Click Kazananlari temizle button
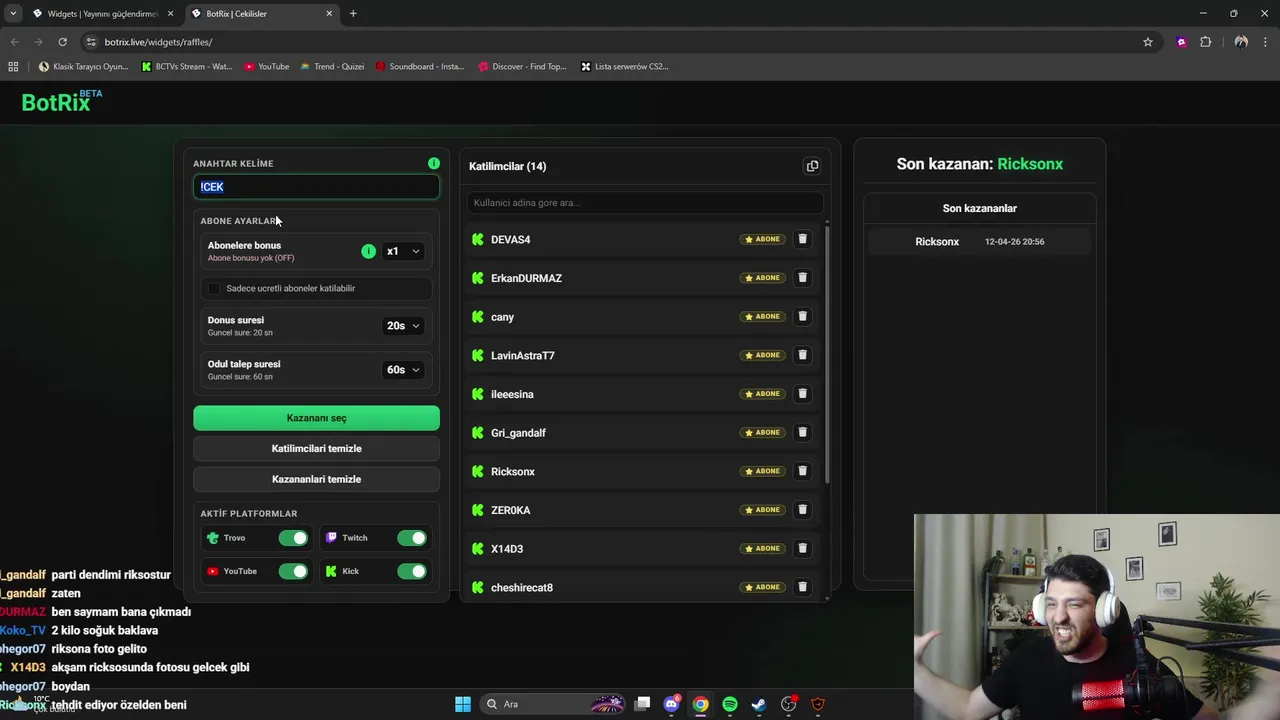 tap(316, 479)
